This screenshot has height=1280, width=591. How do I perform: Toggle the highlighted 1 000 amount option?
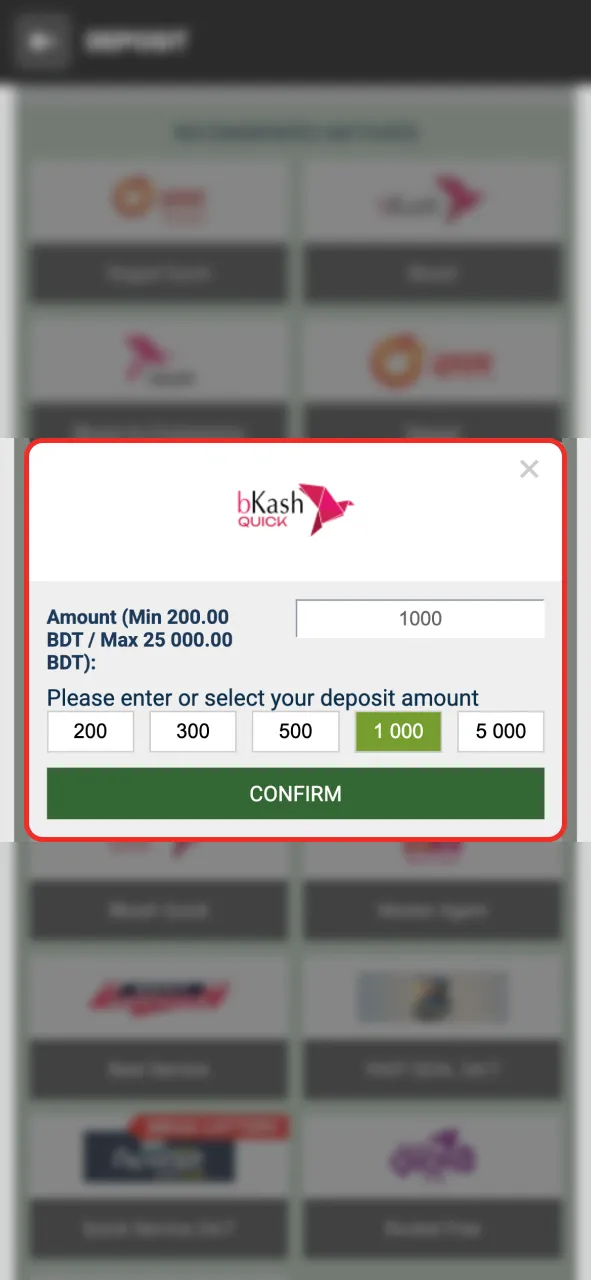click(398, 731)
